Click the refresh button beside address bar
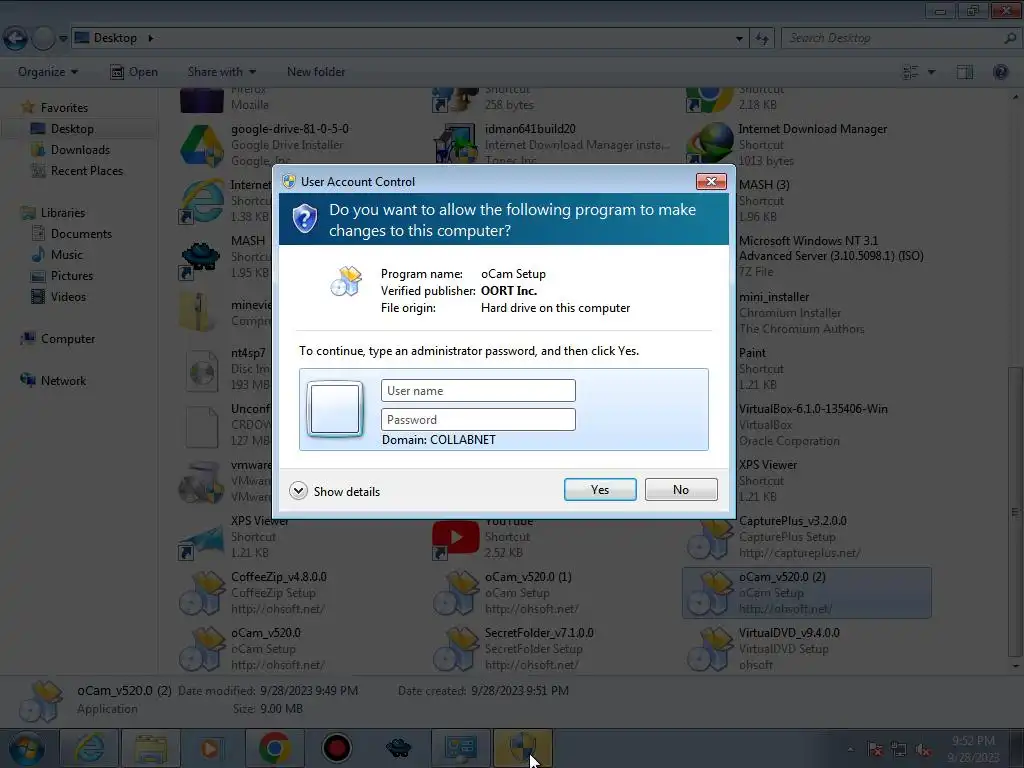The height and width of the screenshot is (768, 1024). tap(762, 39)
